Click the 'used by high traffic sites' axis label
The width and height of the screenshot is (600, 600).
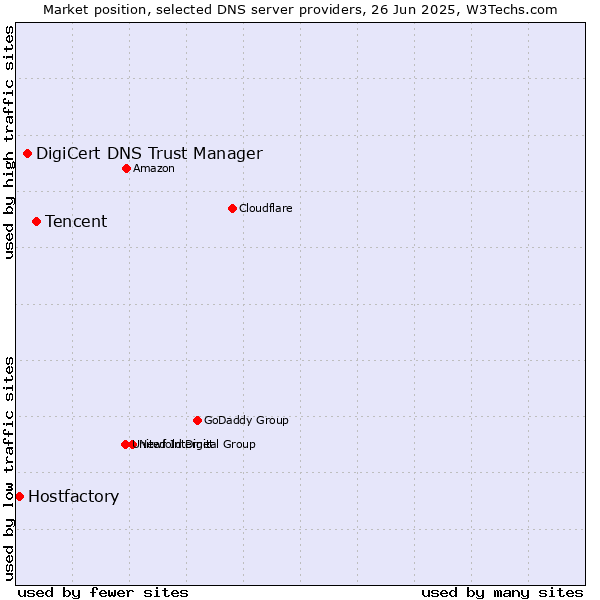(x=9, y=142)
